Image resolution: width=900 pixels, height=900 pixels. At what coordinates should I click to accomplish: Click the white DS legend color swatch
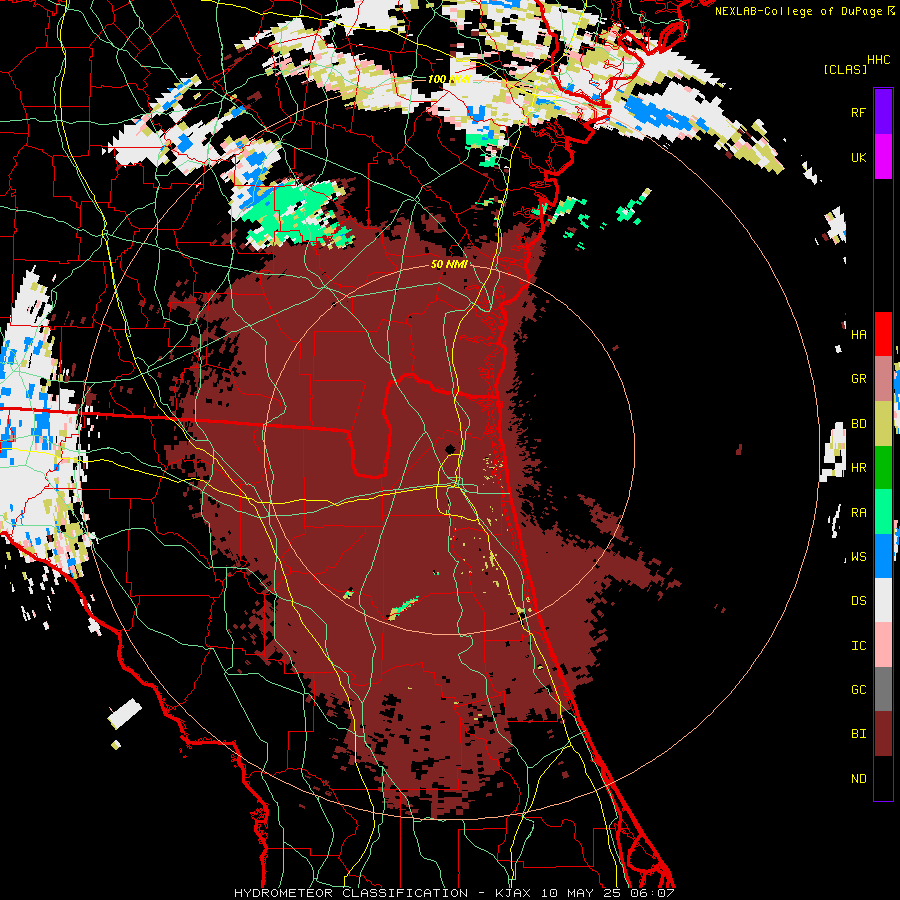883,600
